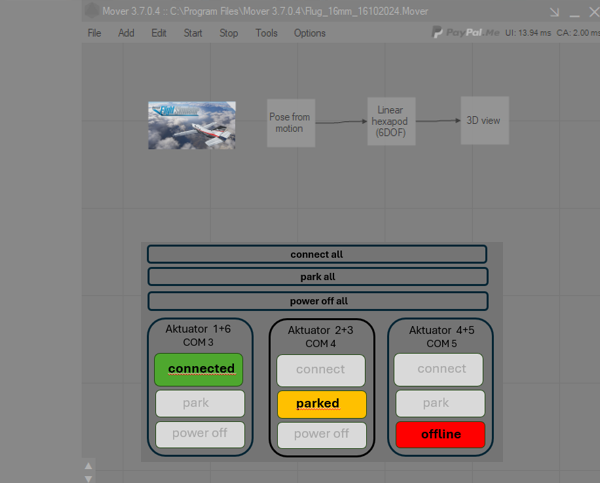Open the Tools menu

pyautogui.click(x=266, y=33)
